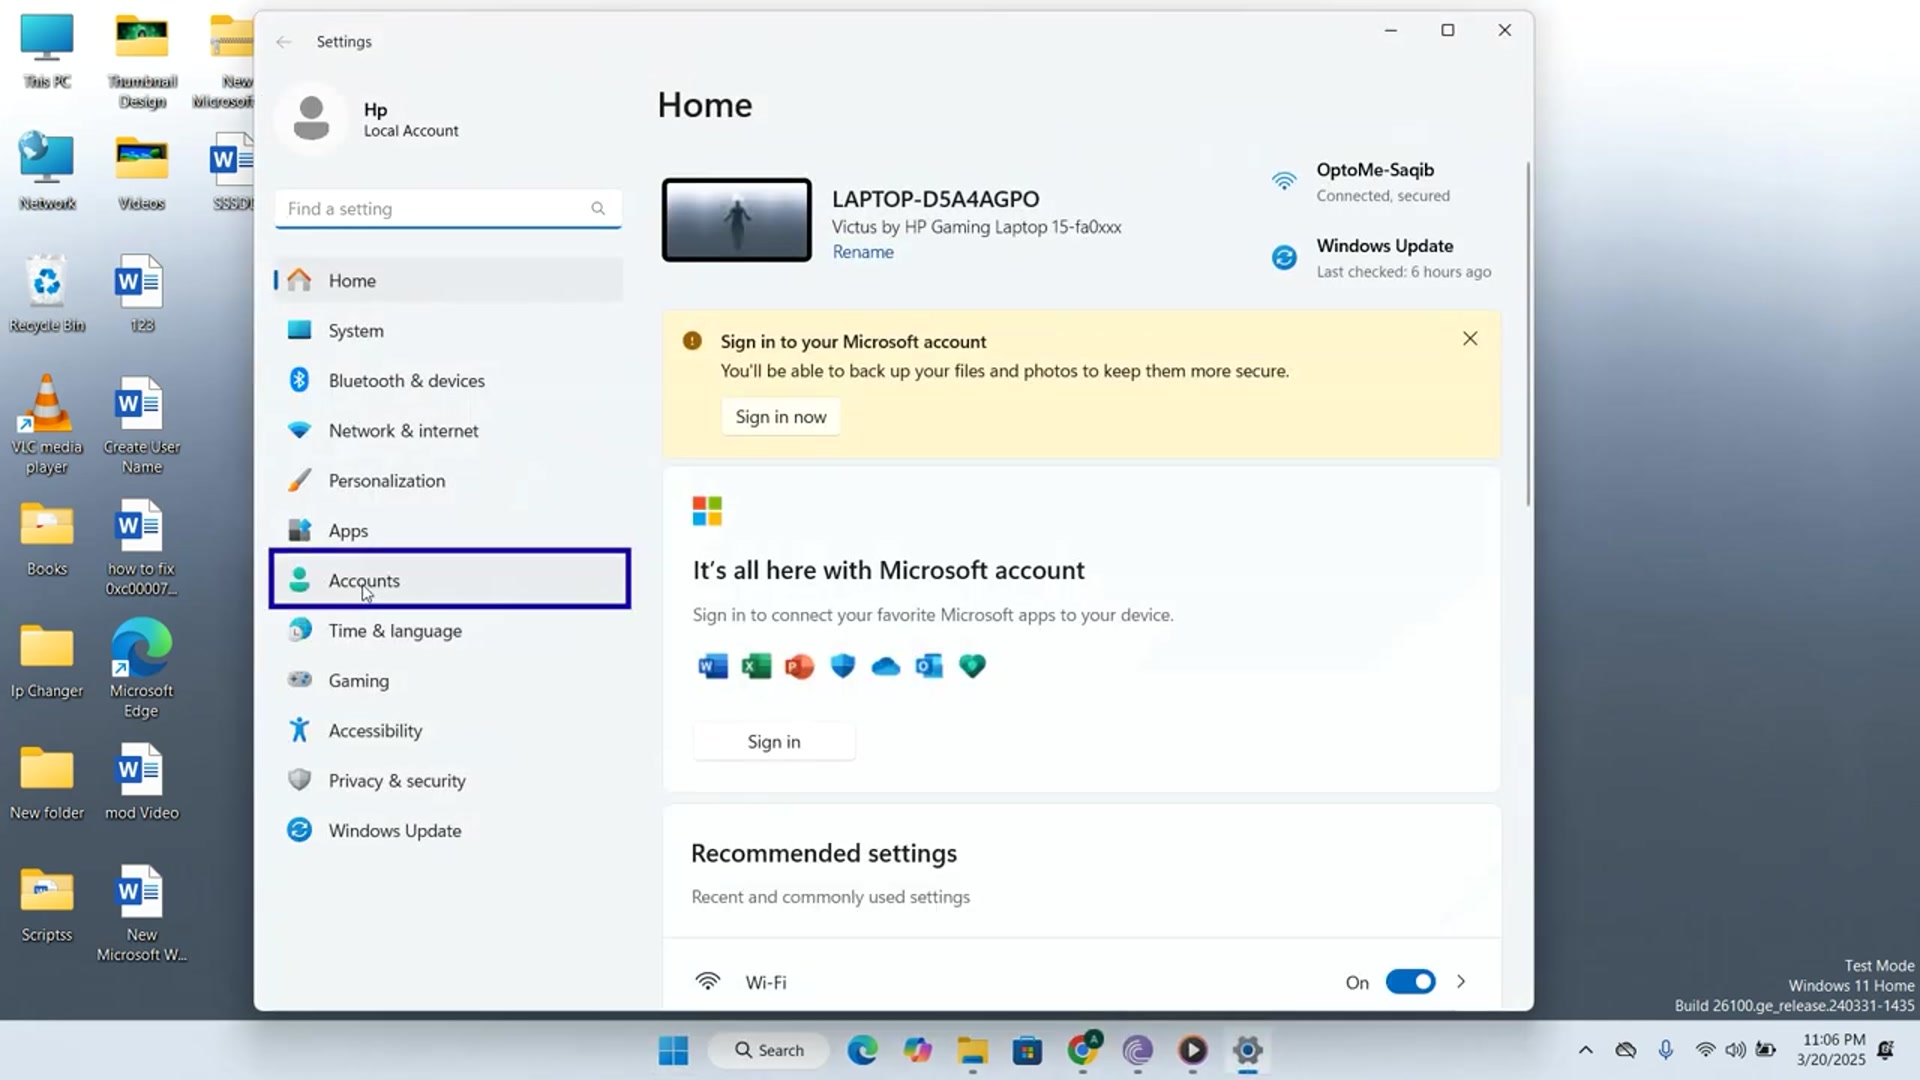The width and height of the screenshot is (1920, 1080).
Task: Click the Find a setting search box
Action: pyautogui.click(x=448, y=208)
